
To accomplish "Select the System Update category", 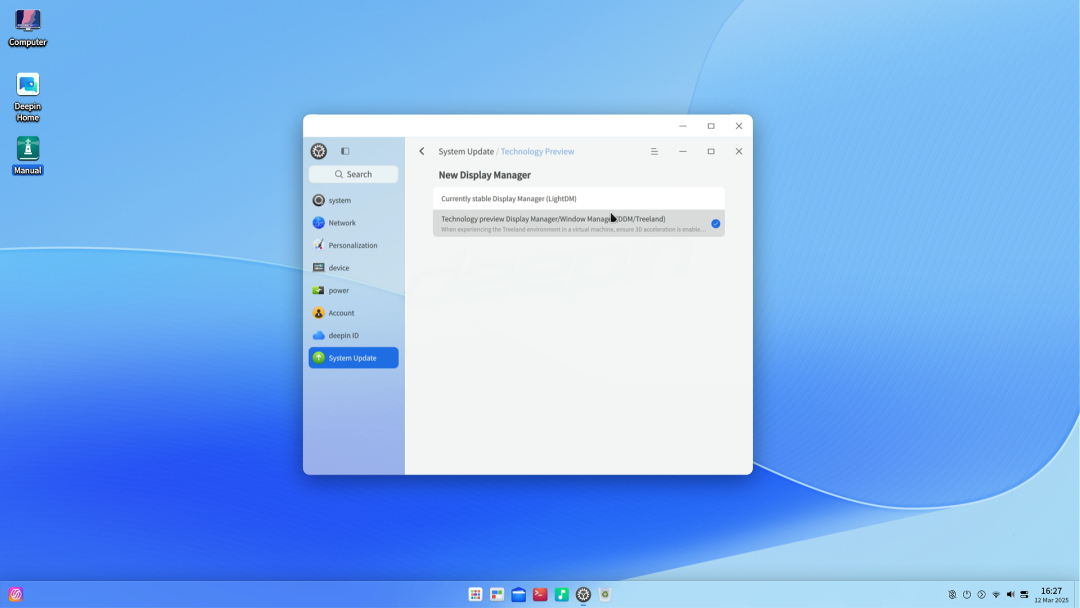I will point(353,358).
